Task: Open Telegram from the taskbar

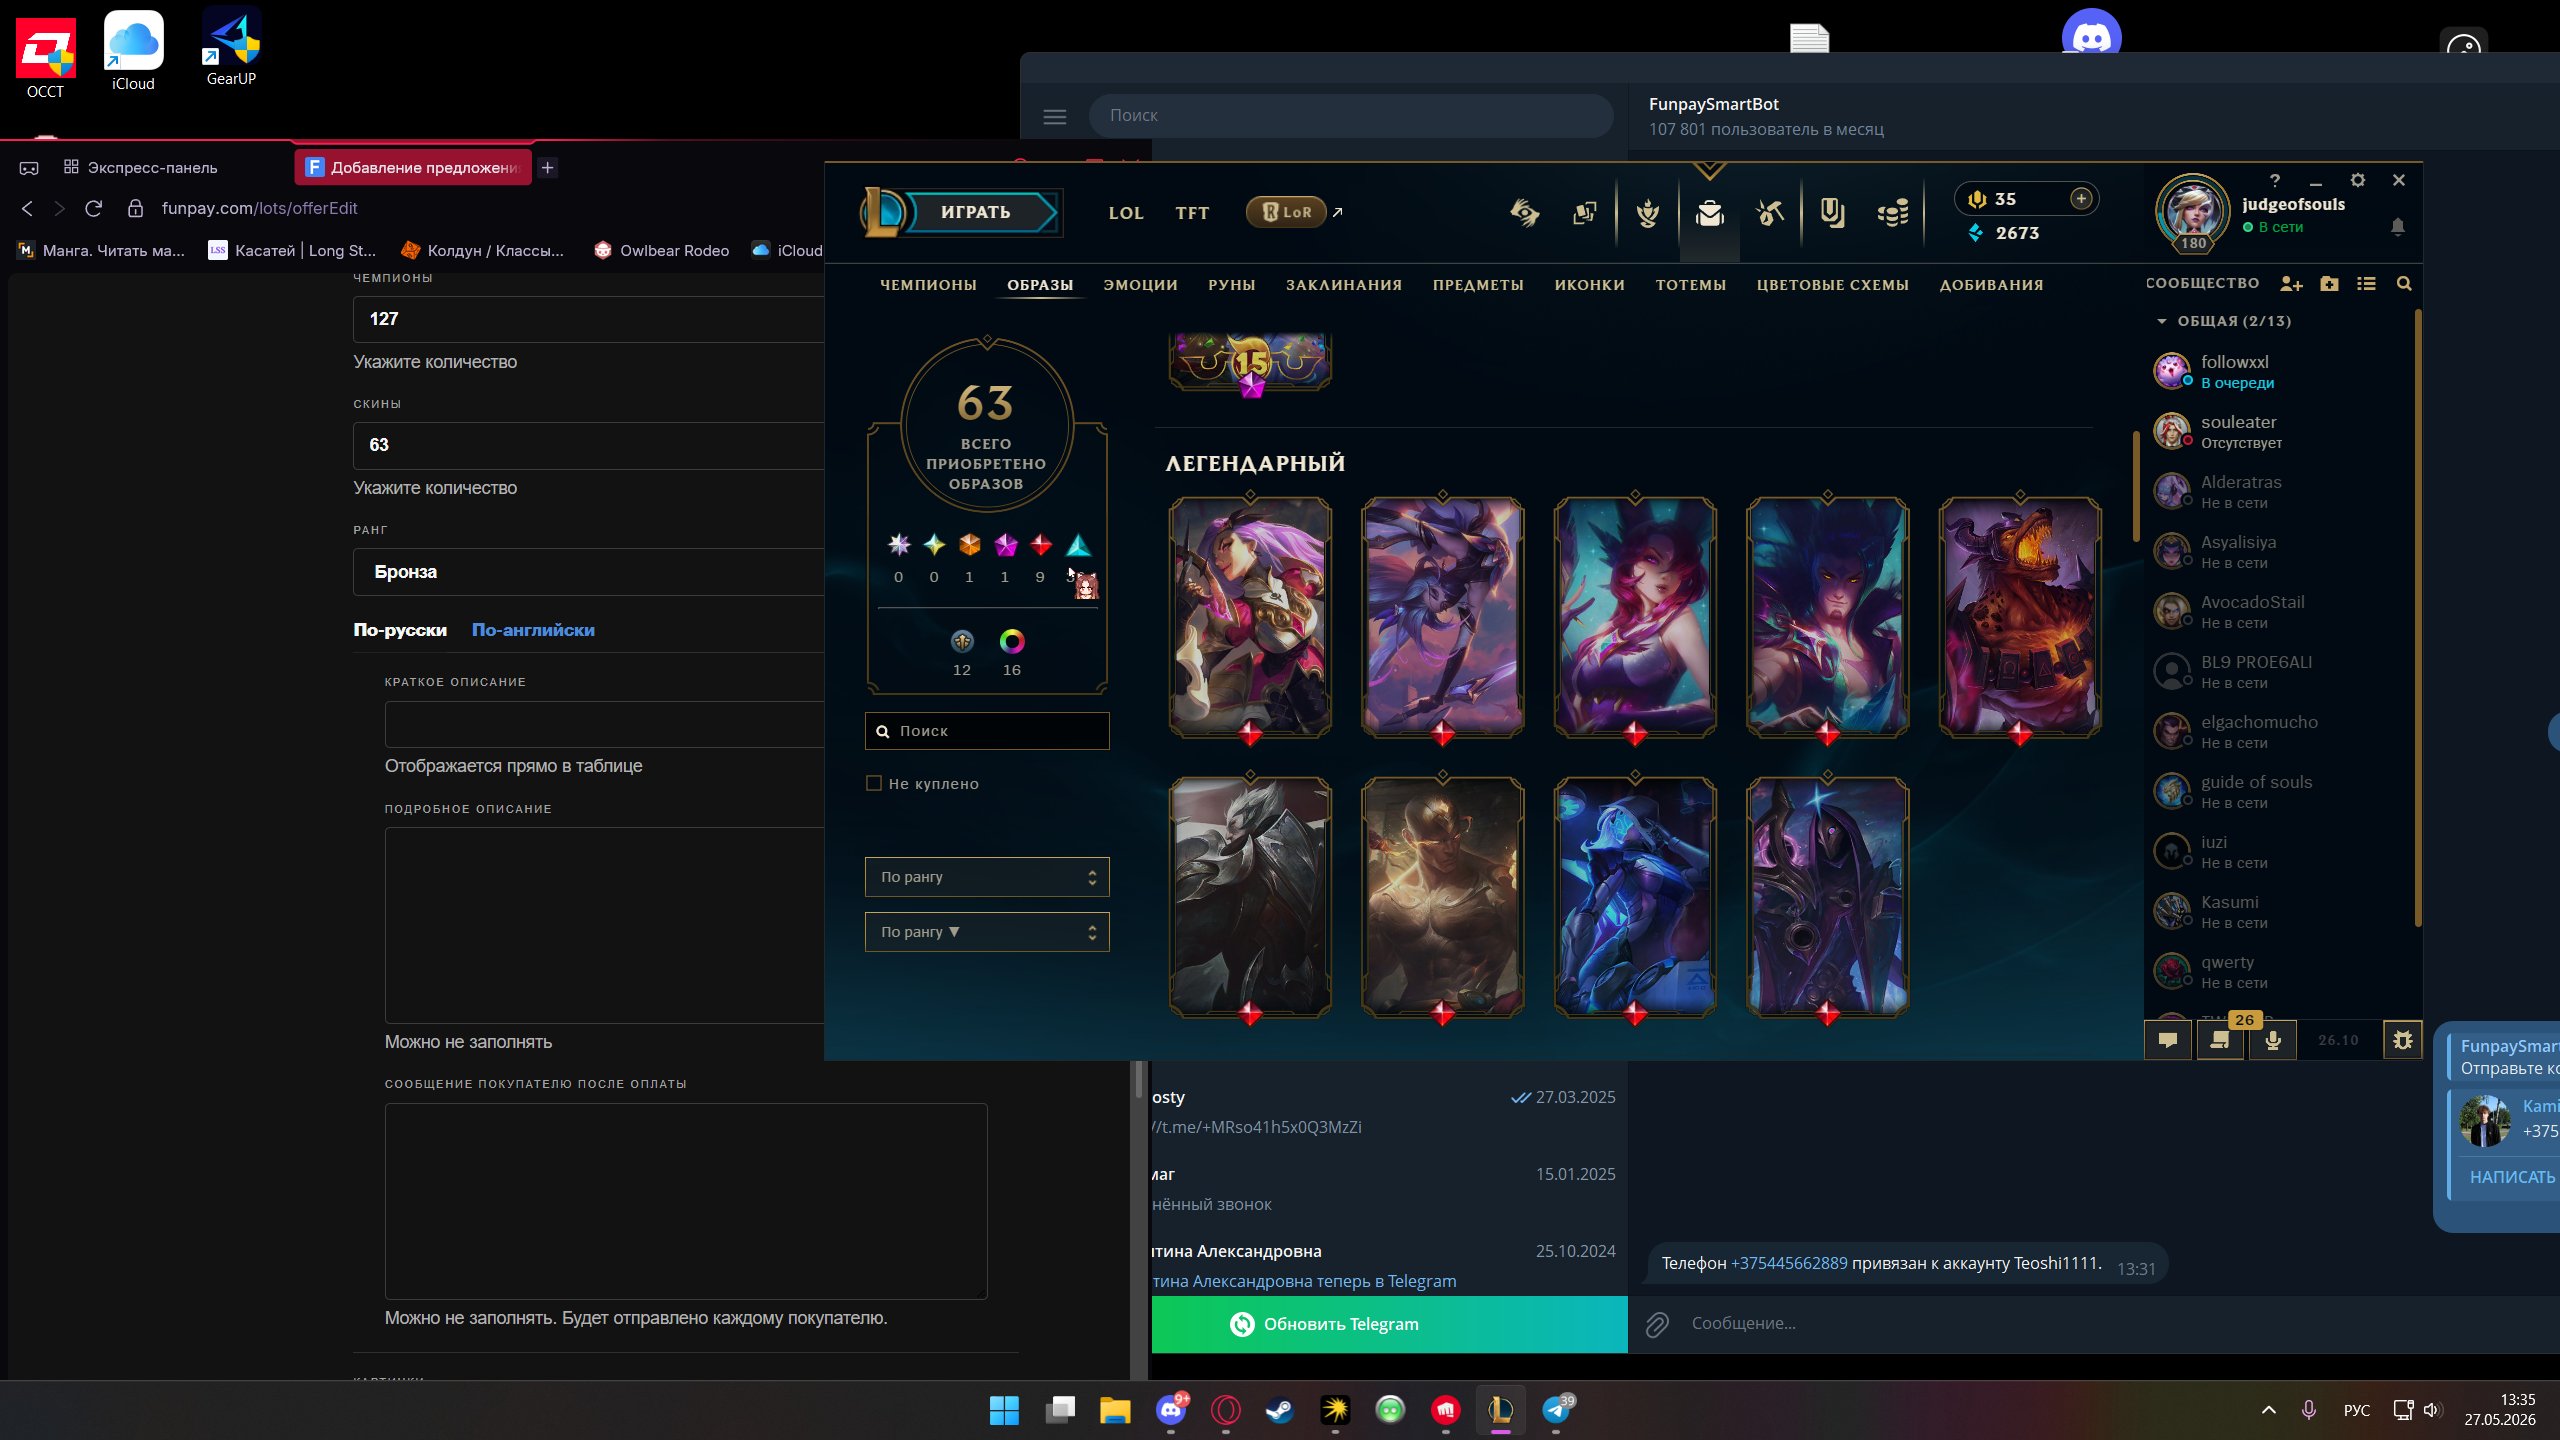Action: (x=1556, y=1410)
